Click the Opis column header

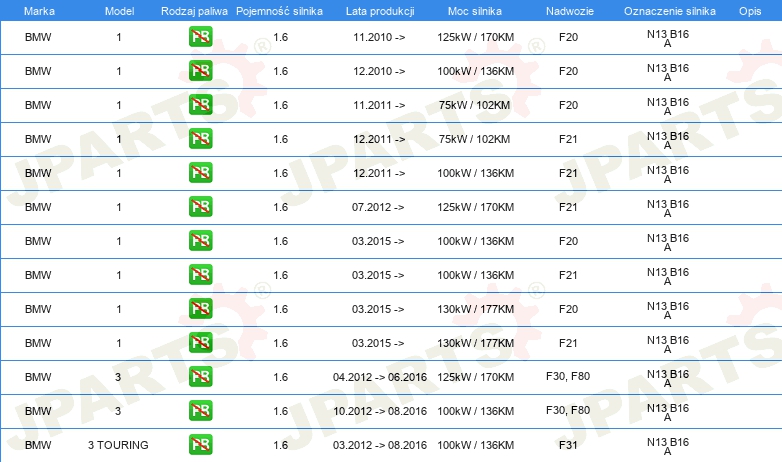750,11
